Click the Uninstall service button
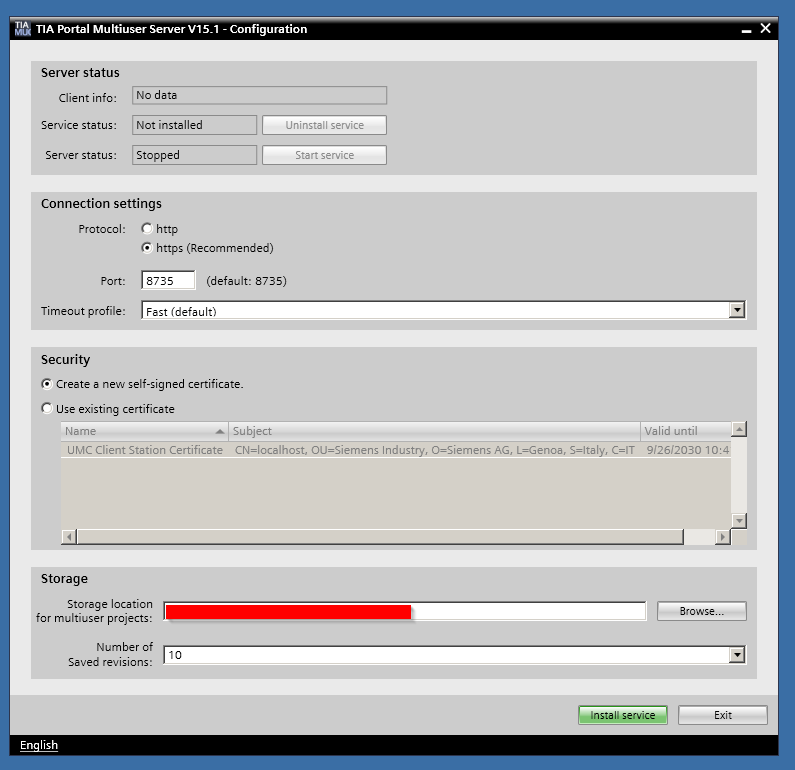The image size is (795, 770). [324, 125]
